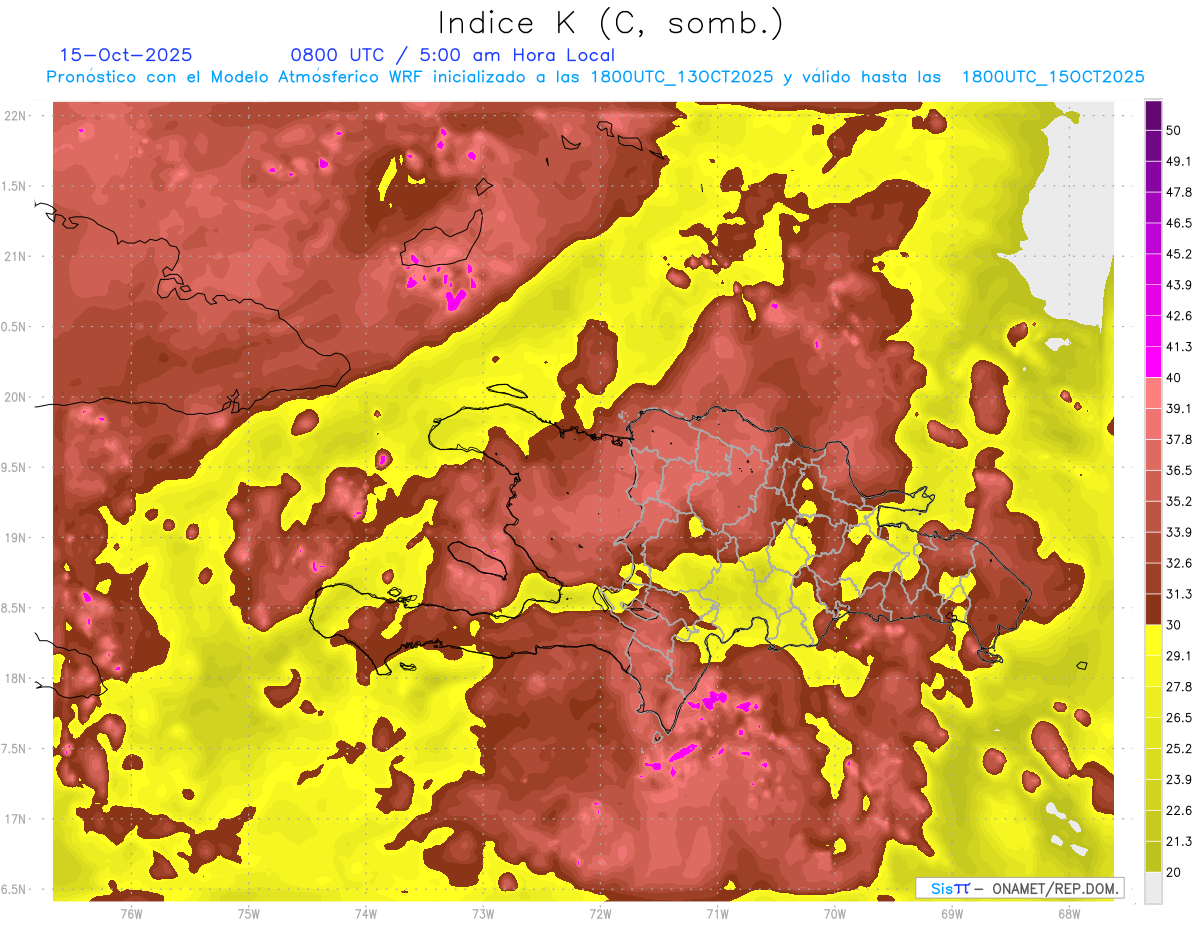Click the dark purple 50 colorbar swatch

tap(1153, 115)
